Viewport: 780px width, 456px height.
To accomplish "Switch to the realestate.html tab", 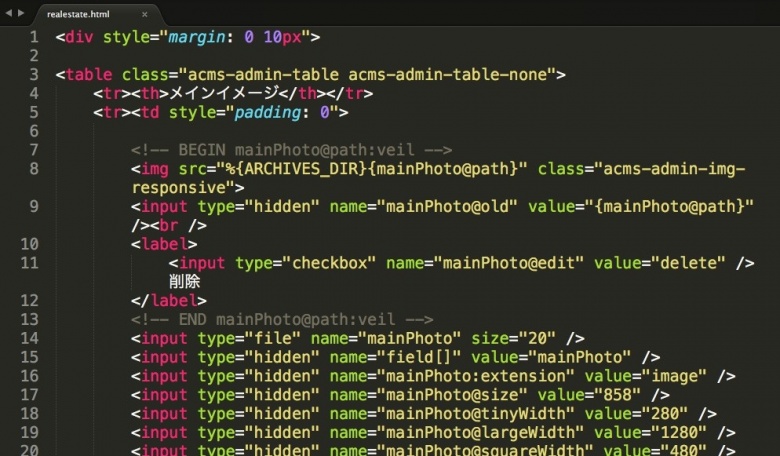I will point(80,14).
